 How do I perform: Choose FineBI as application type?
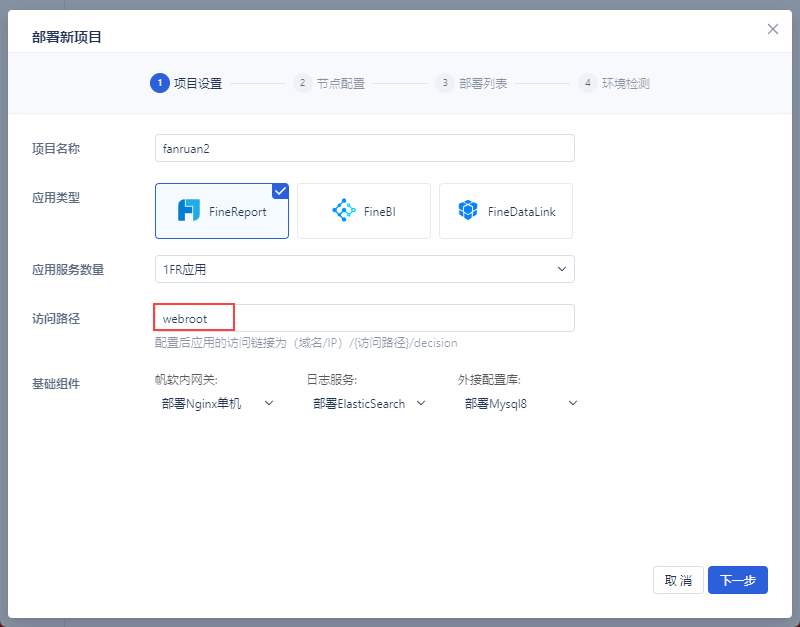364,211
